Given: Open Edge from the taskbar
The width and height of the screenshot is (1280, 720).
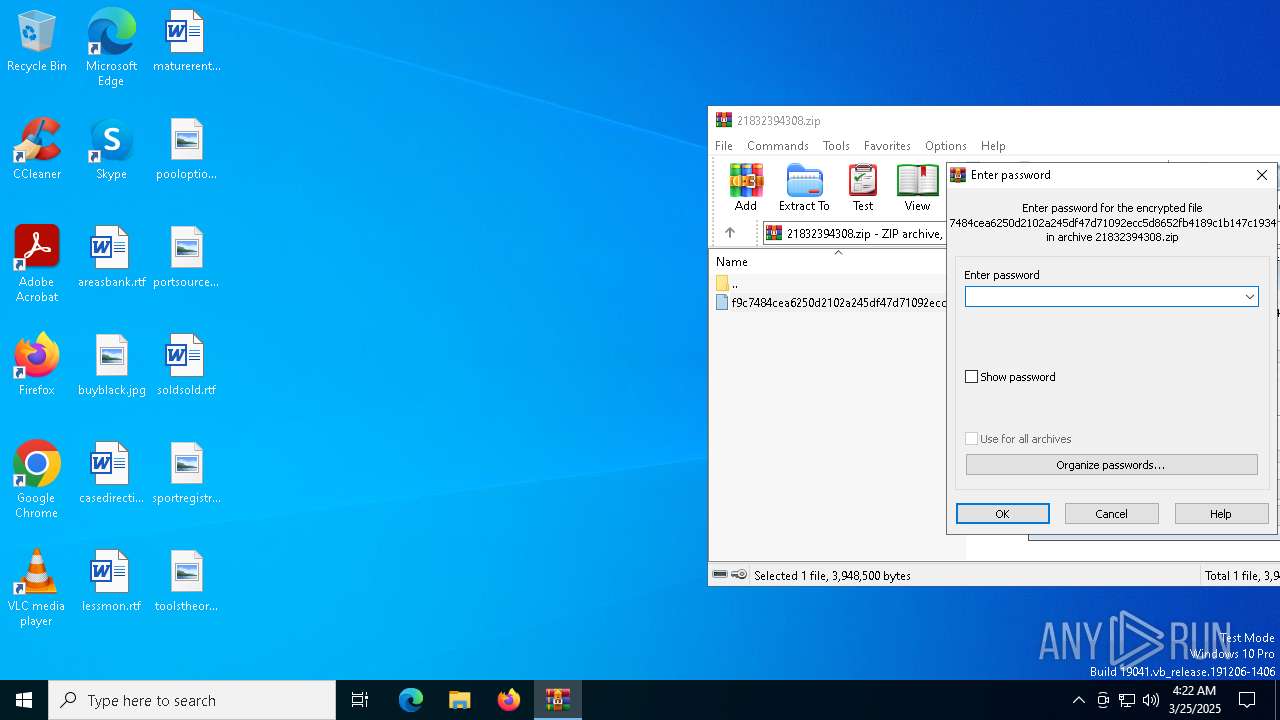Looking at the screenshot, I should click(x=411, y=700).
